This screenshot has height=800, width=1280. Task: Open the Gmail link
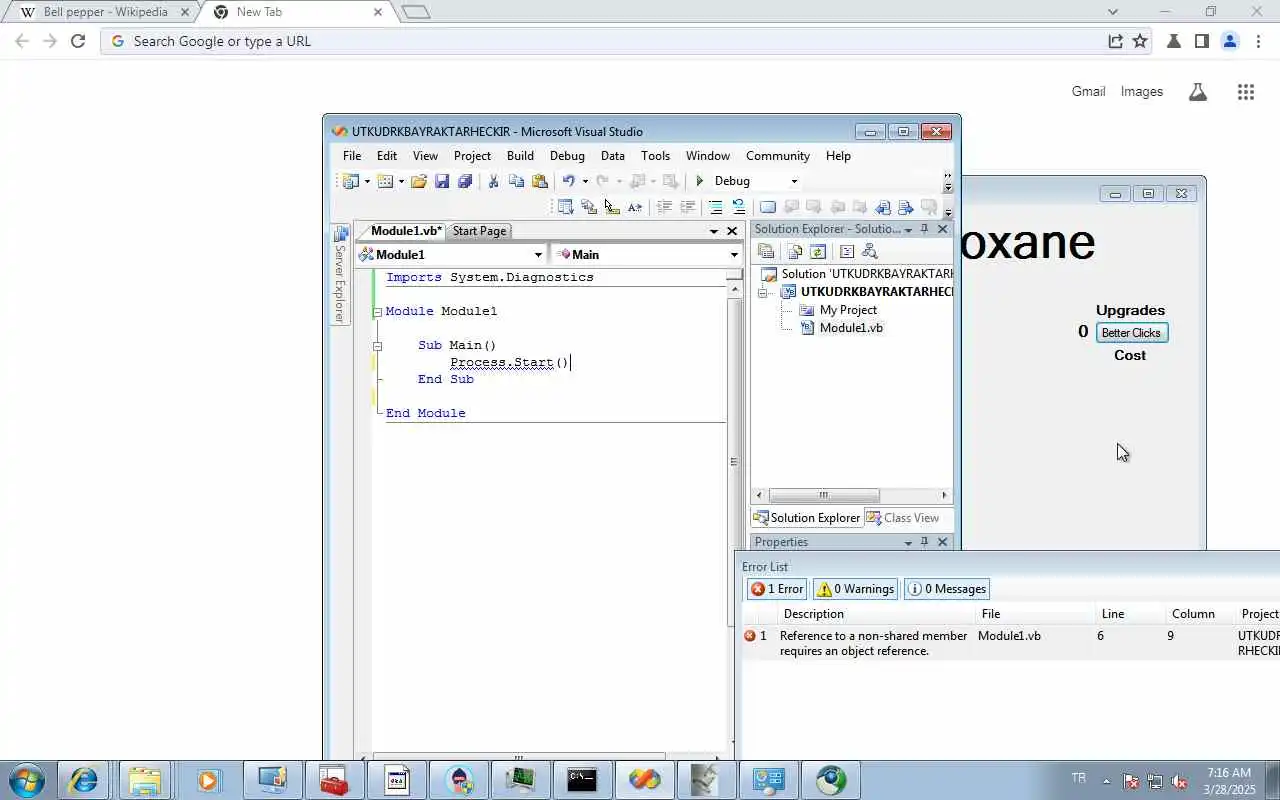[1088, 91]
